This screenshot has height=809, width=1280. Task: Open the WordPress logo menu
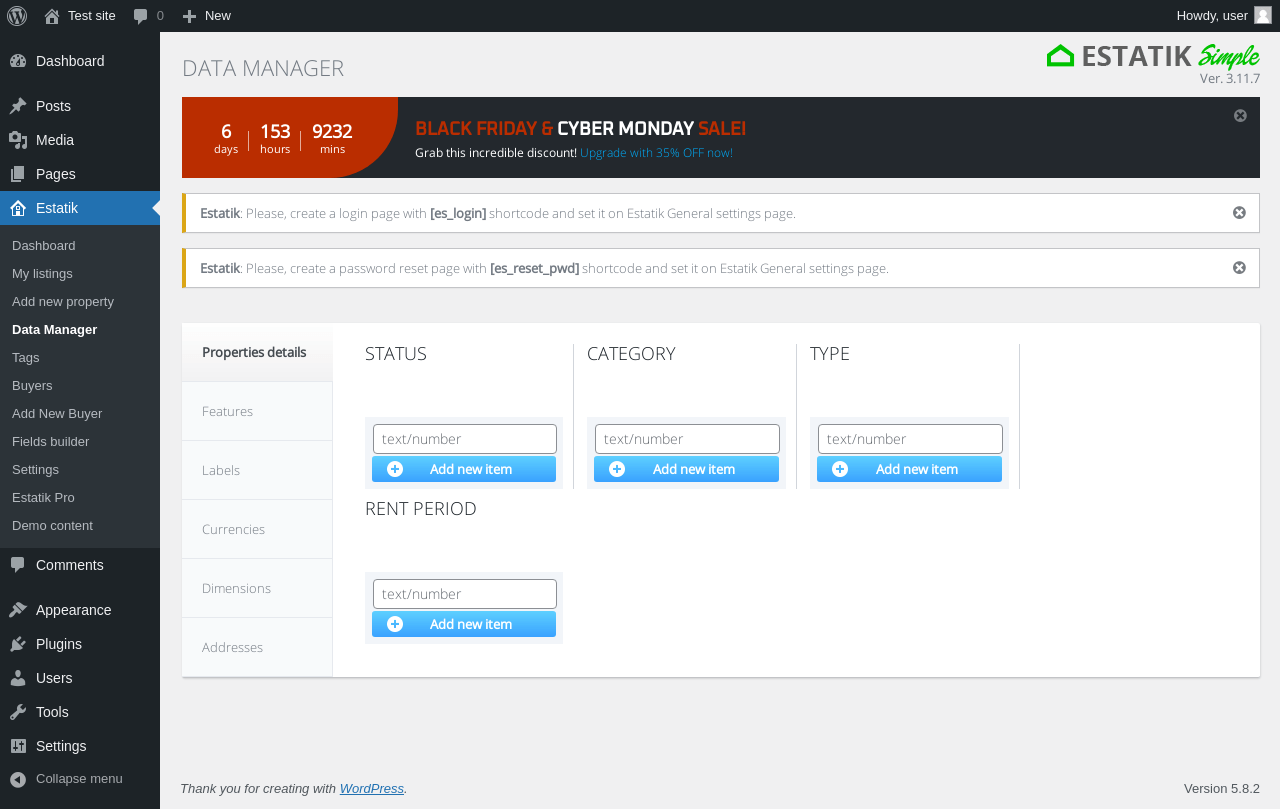(x=17, y=16)
